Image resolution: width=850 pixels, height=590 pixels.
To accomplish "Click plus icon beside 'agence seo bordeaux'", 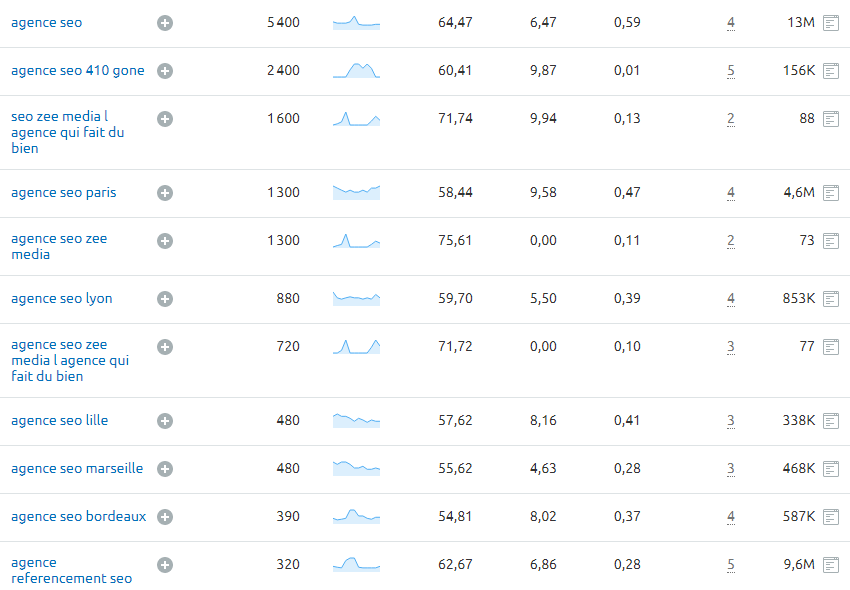I will click(165, 517).
